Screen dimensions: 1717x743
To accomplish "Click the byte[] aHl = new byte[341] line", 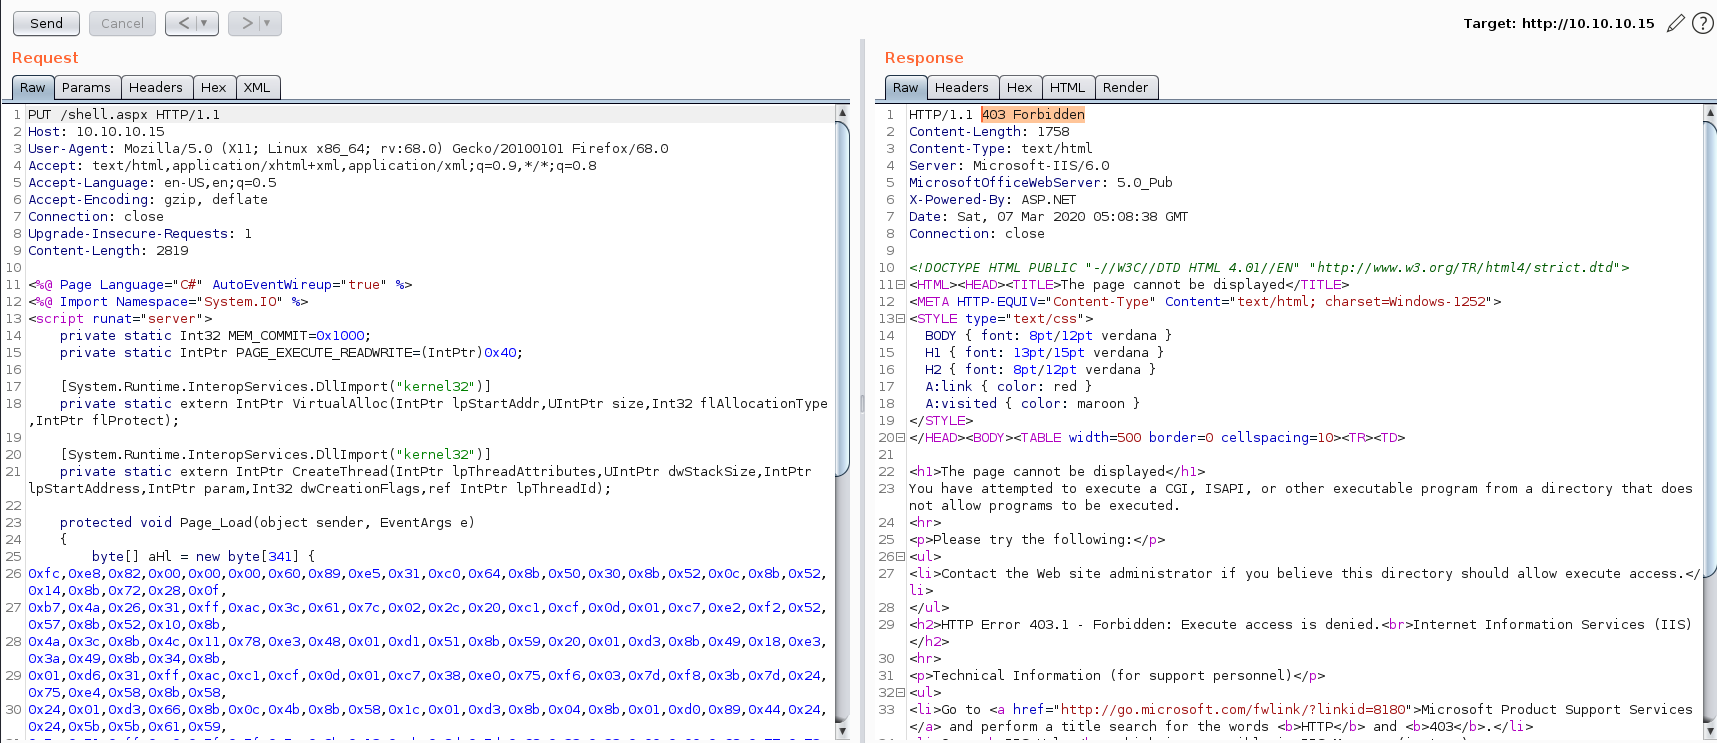I will (203, 557).
